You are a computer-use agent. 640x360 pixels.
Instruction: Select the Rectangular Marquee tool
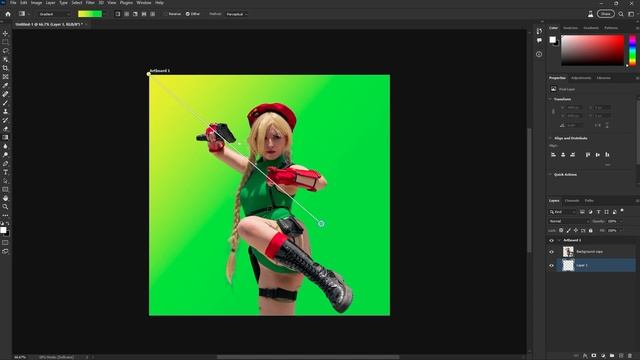pyautogui.click(x=5, y=42)
